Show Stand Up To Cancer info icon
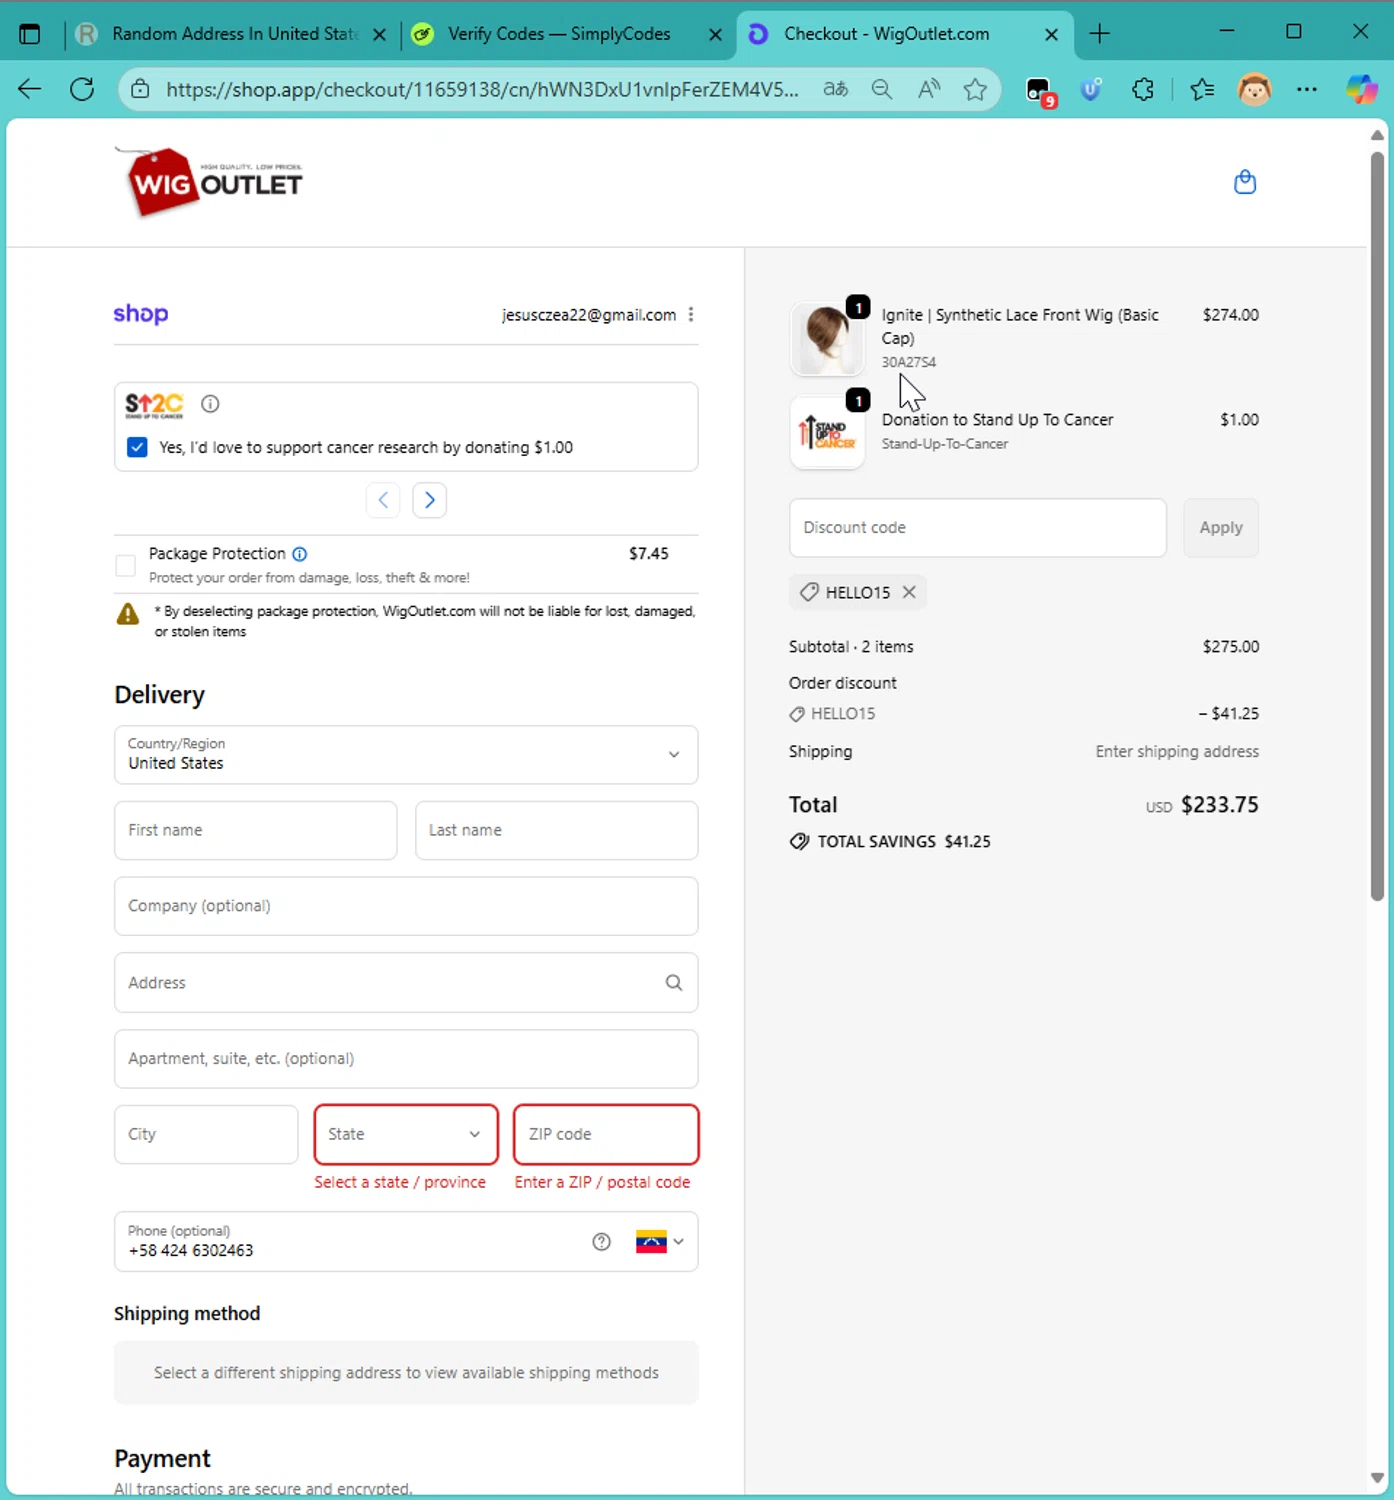 210,404
